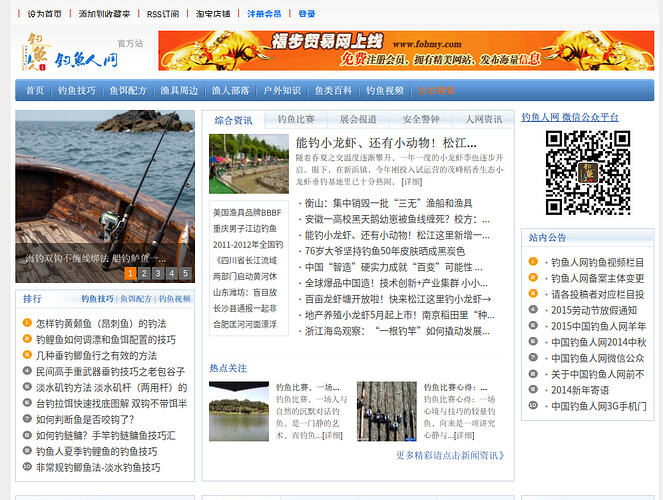Open ranking item 钓鱼人夏季钓鲤鱼的钓鱼技巧
Viewport: 663px width, 500px height.
point(96,451)
